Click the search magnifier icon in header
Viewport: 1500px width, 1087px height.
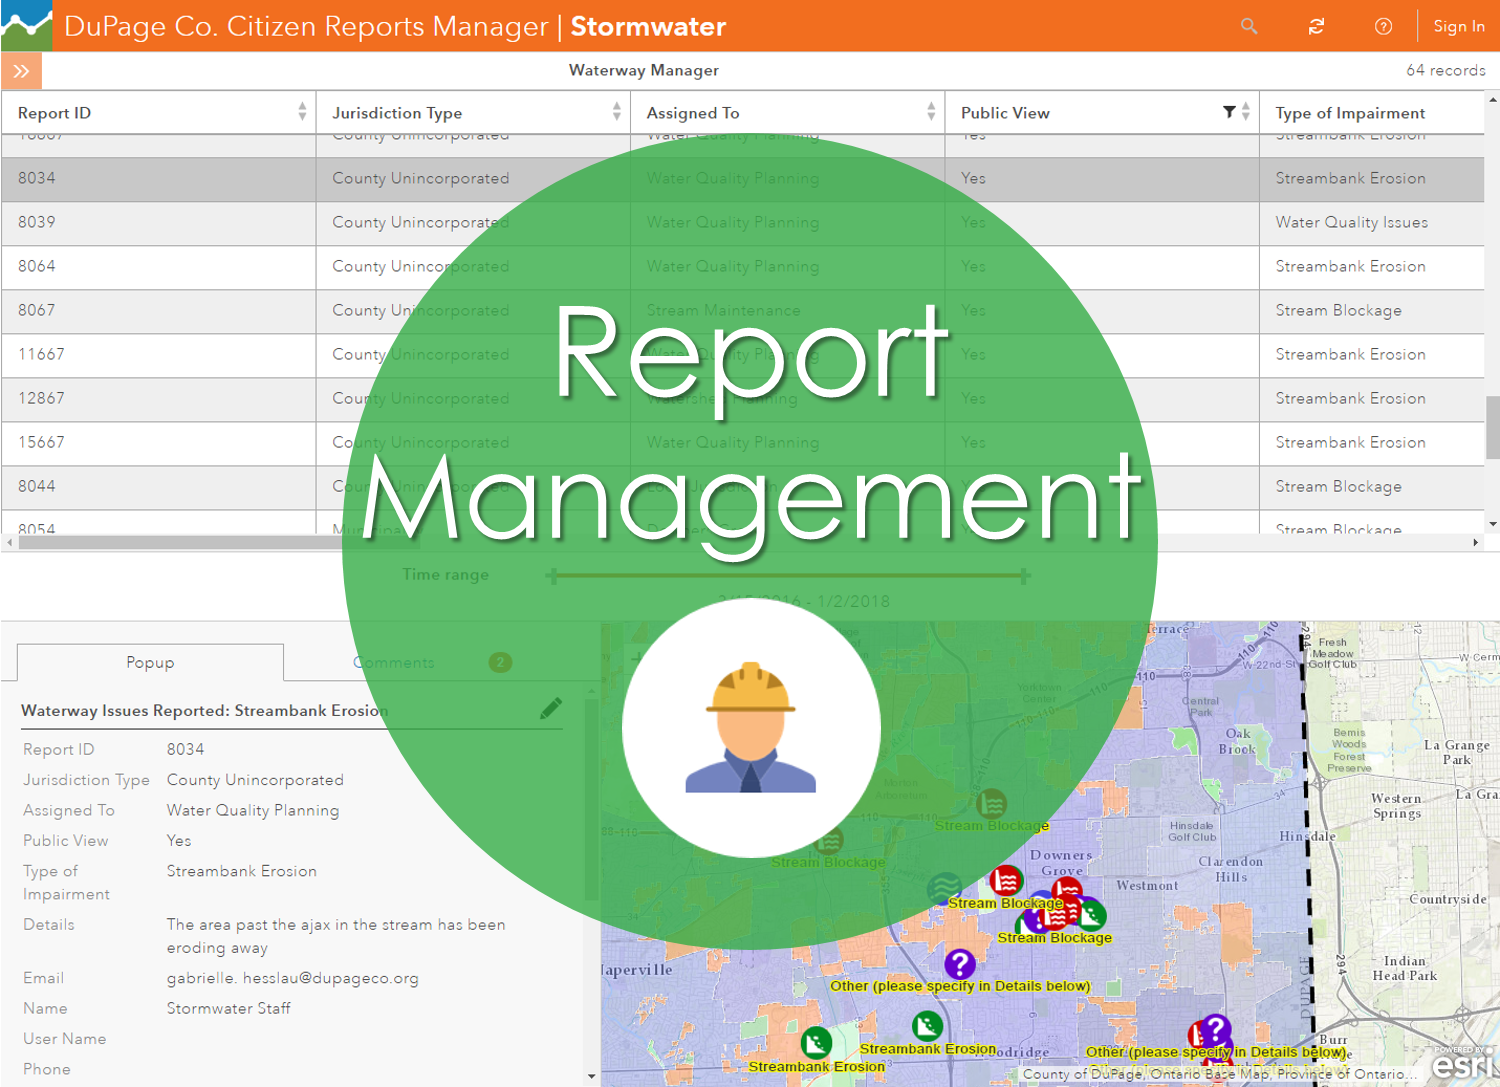[x=1249, y=26]
